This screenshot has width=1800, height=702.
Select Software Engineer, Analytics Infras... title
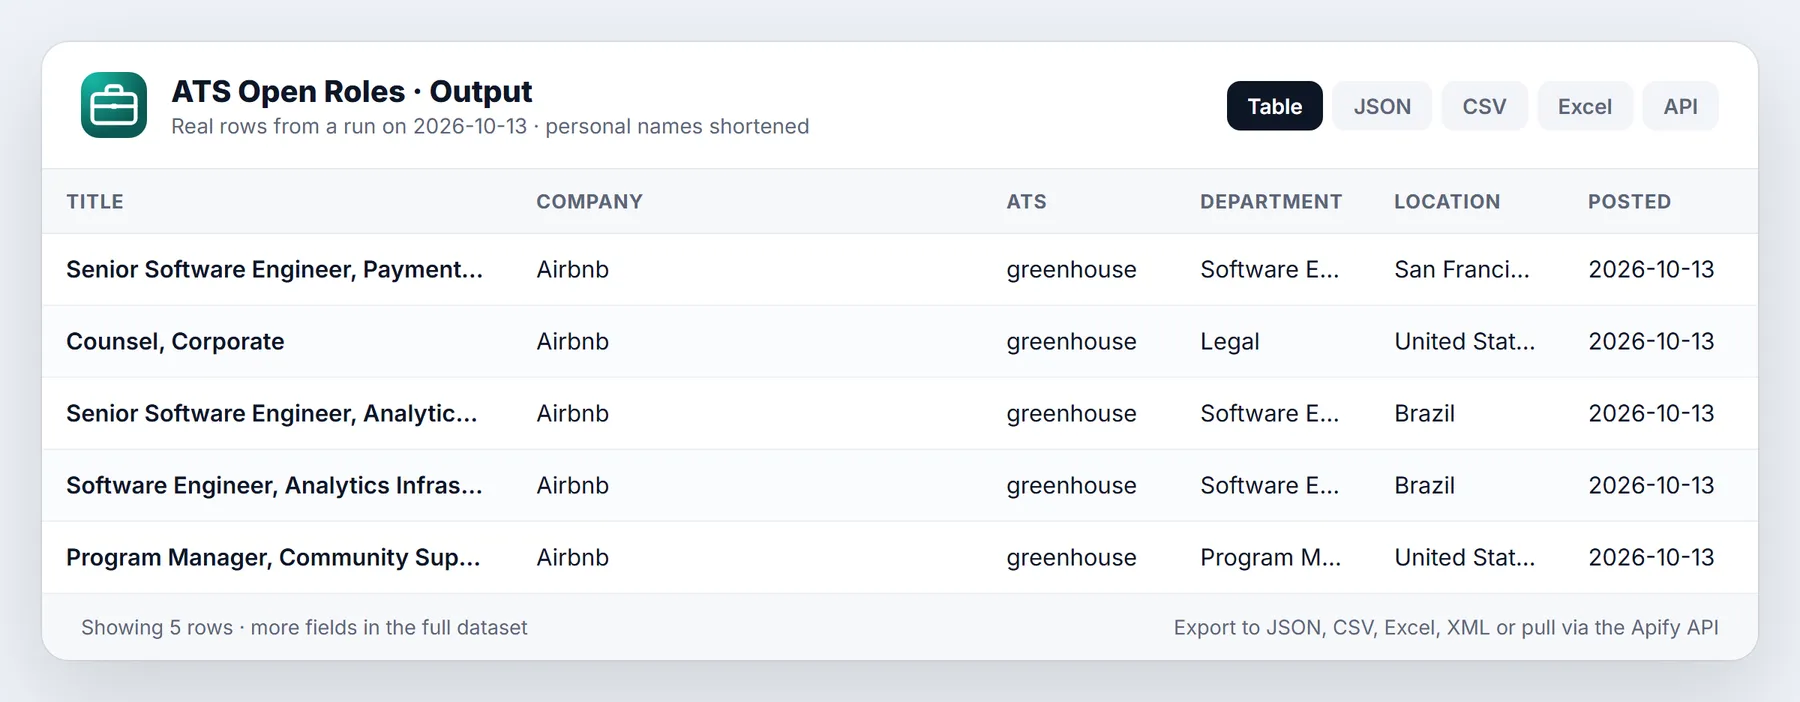(274, 486)
